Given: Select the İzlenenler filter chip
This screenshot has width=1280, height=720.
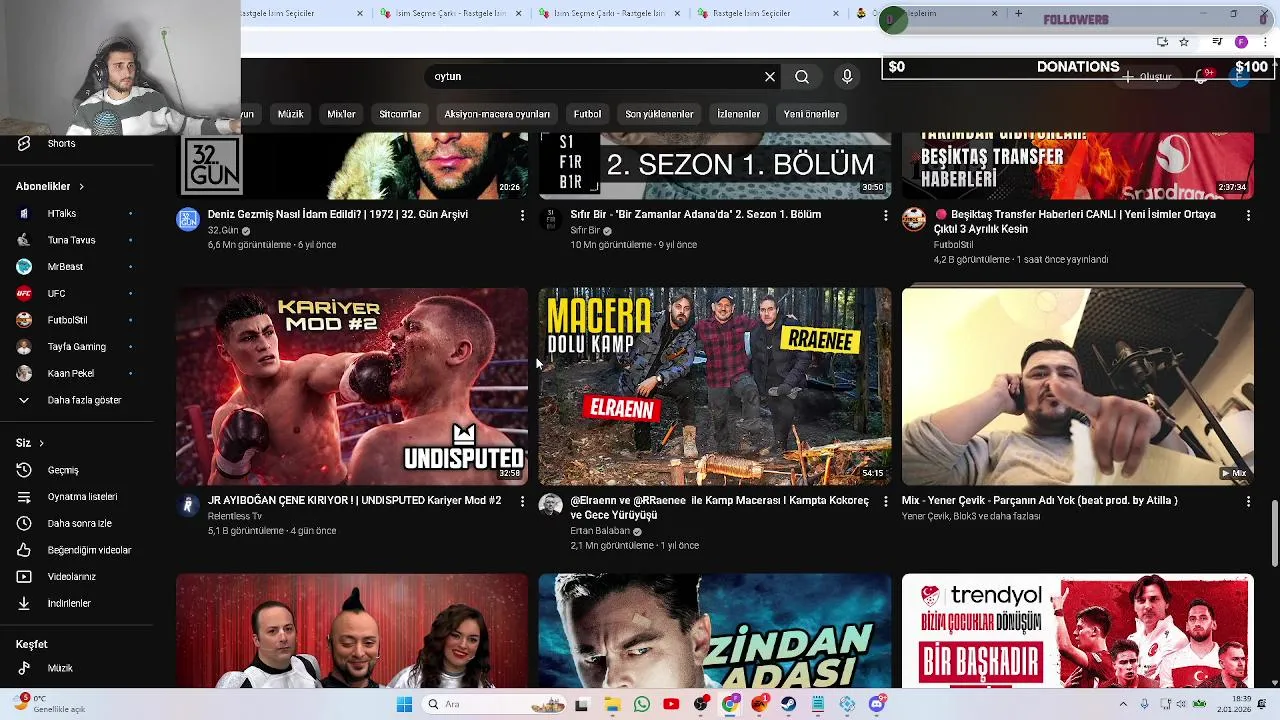Looking at the screenshot, I should 738,114.
